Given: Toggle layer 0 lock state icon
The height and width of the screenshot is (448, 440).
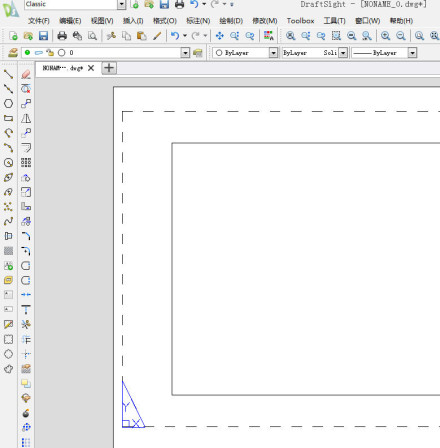Looking at the screenshot, I should tap(50, 52).
